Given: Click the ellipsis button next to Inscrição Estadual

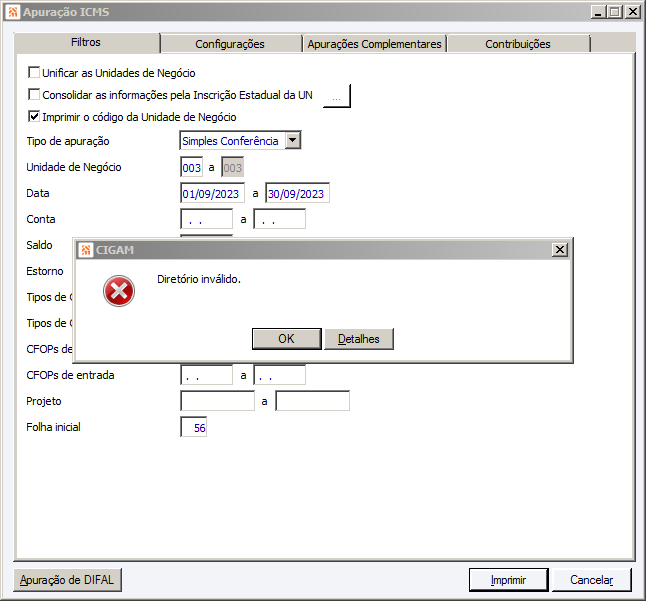Looking at the screenshot, I should (x=337, y=96).
